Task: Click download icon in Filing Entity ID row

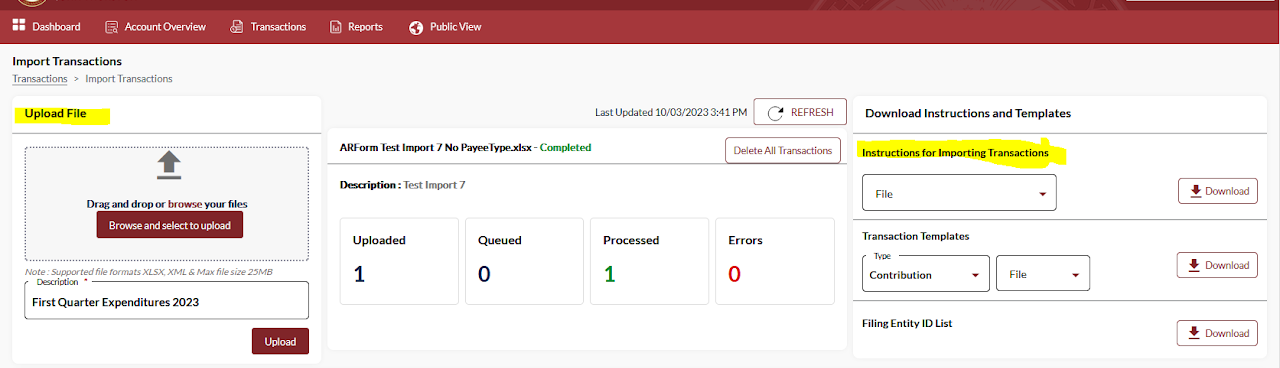Action: 1195,333
